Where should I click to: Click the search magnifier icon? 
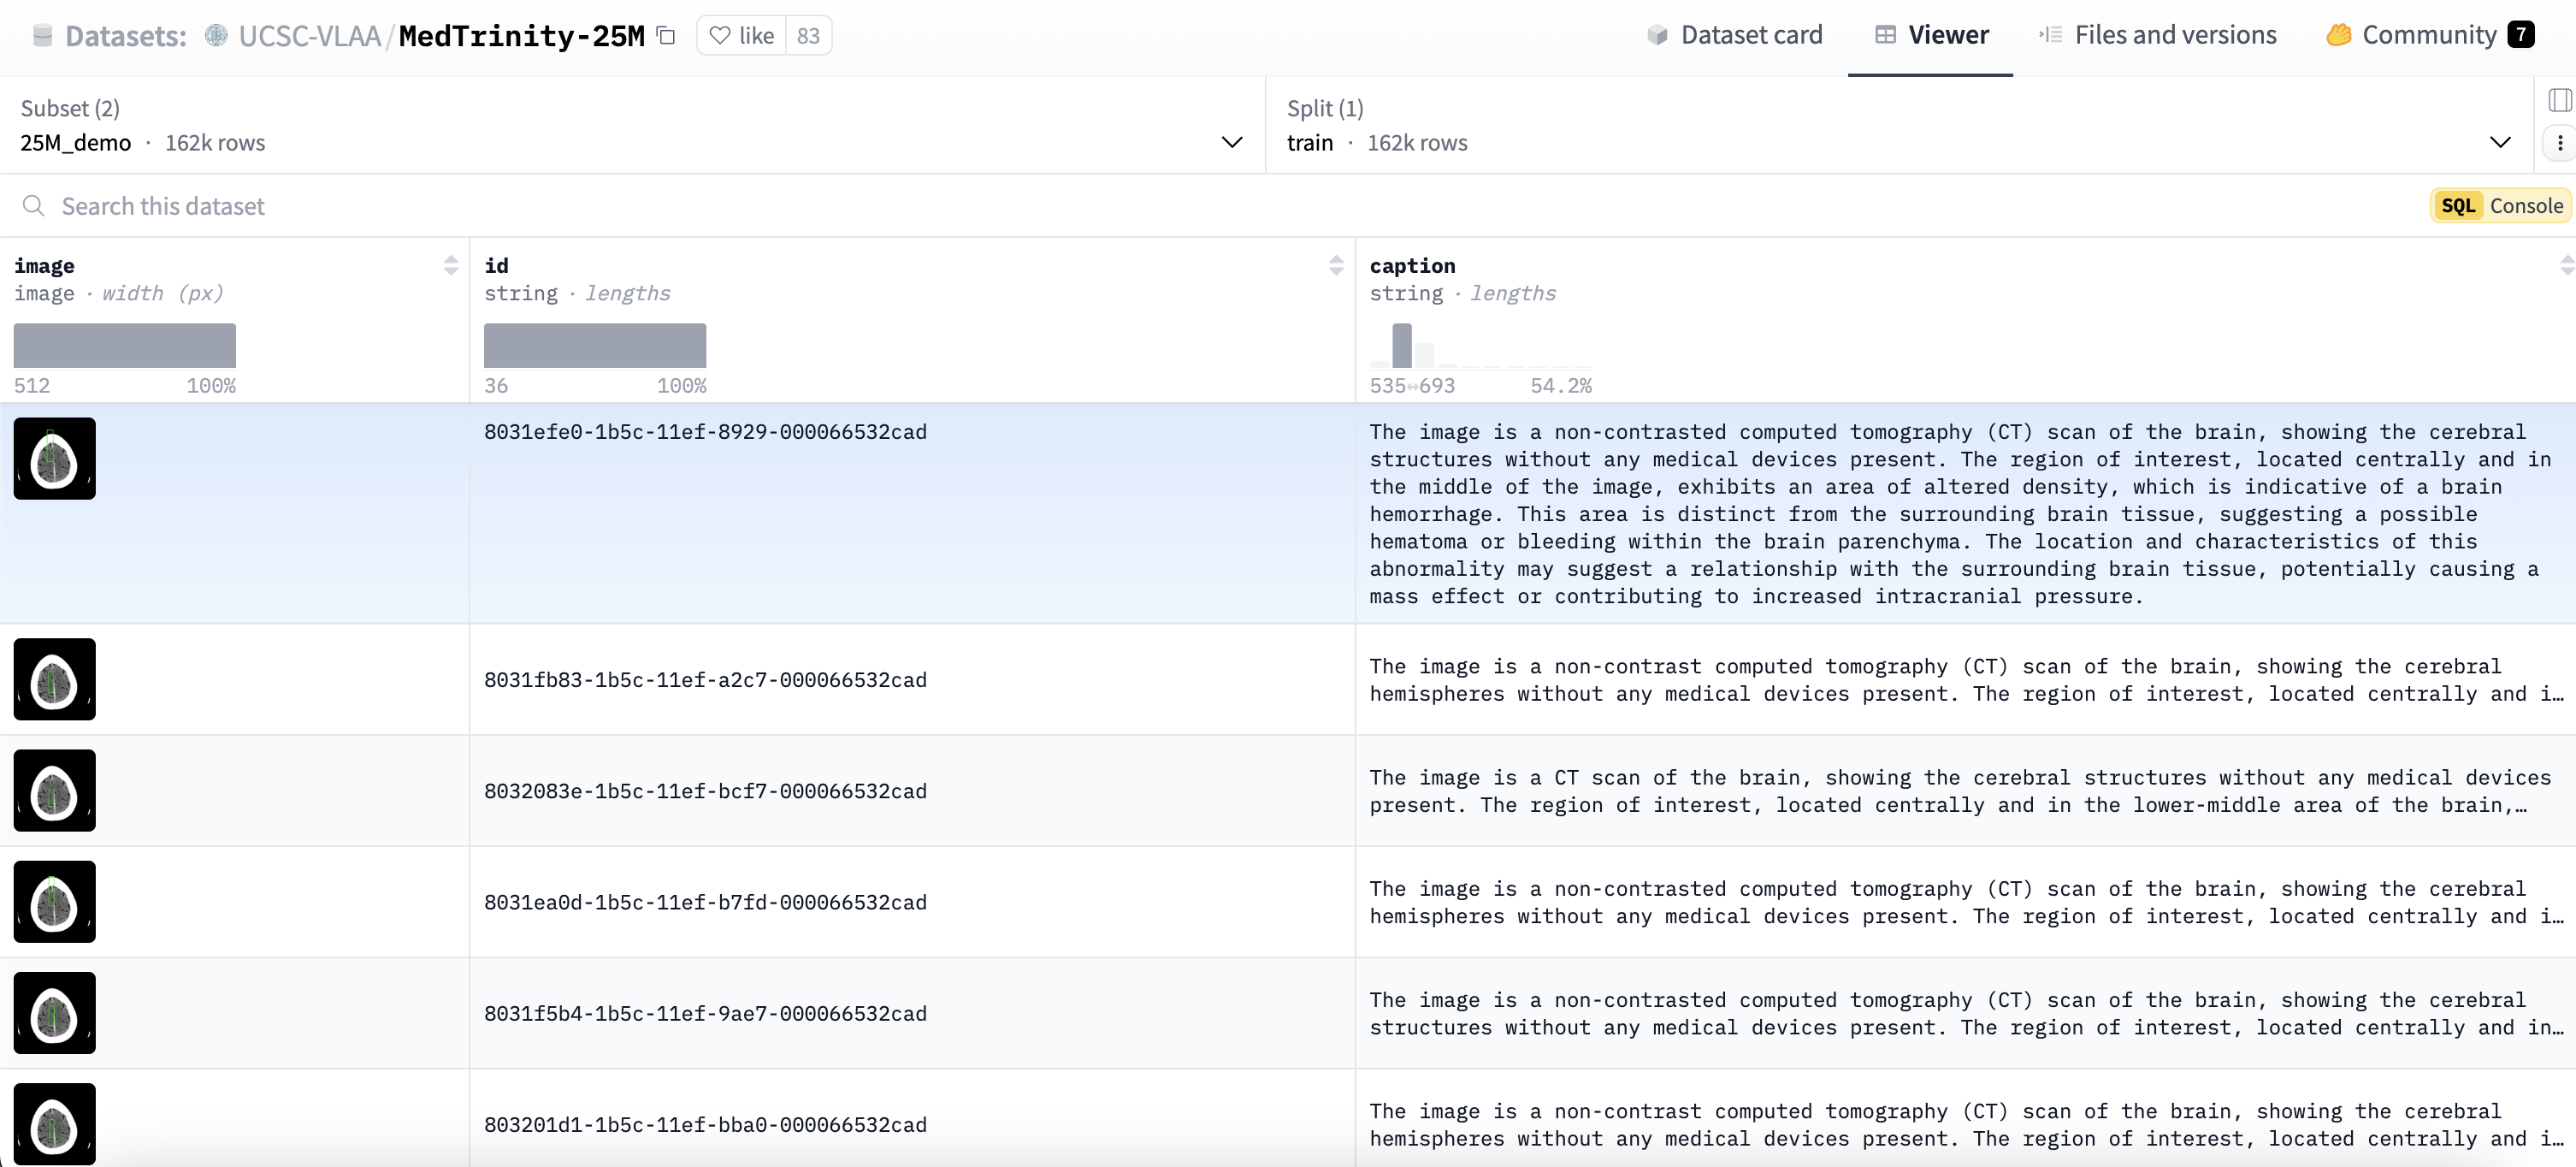click(34, 206)
